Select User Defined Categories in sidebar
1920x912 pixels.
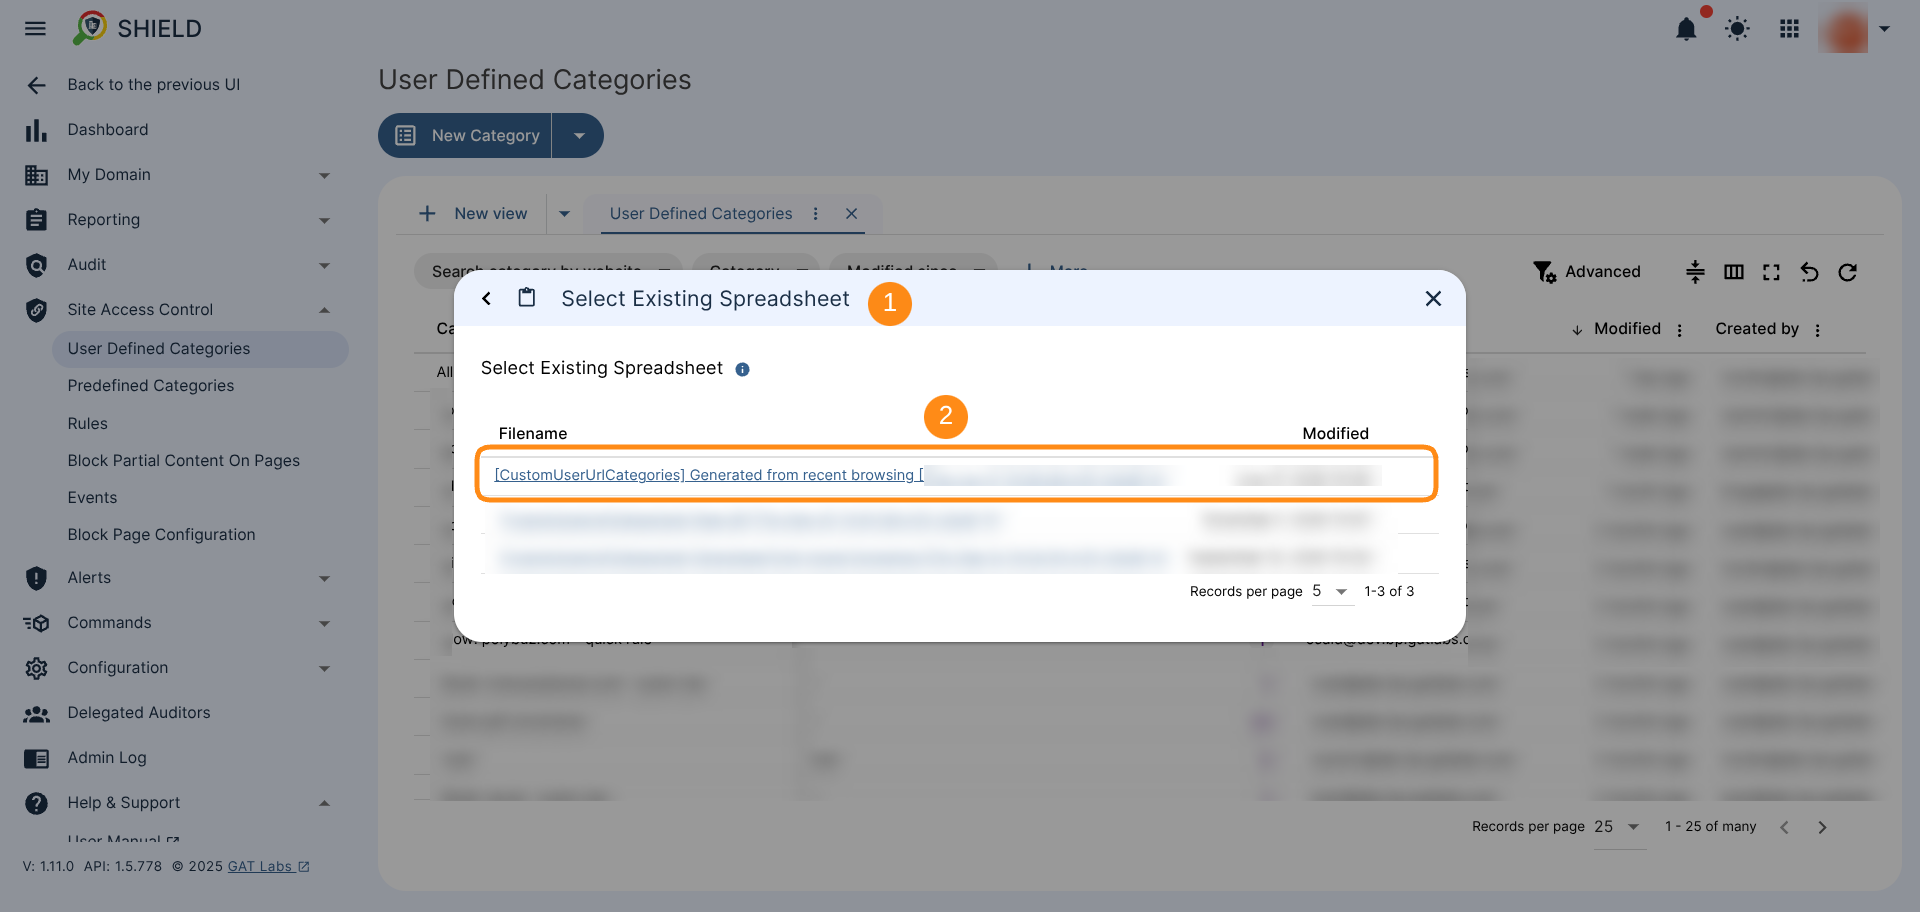(x=200, y=349)
